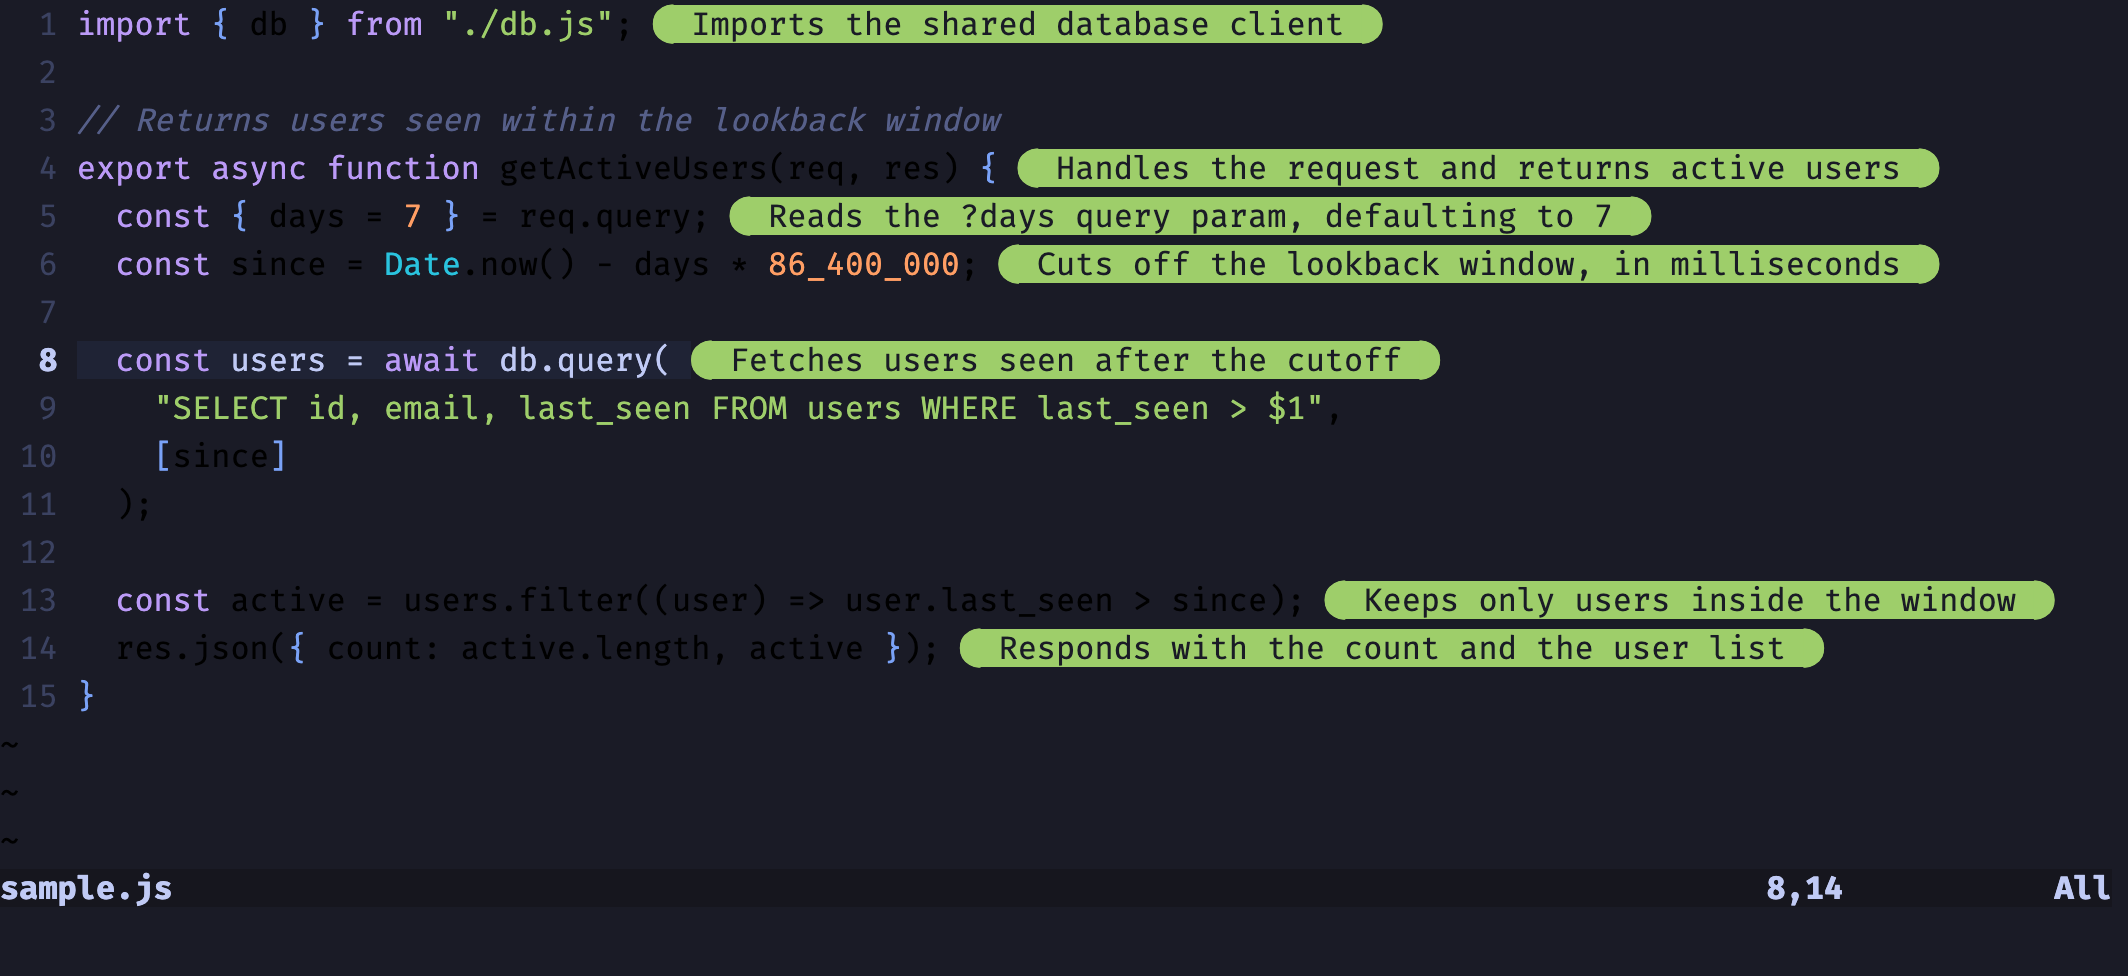Click 'users.filter' on line 13
2128x976 pixels.
tap(518, 600)
